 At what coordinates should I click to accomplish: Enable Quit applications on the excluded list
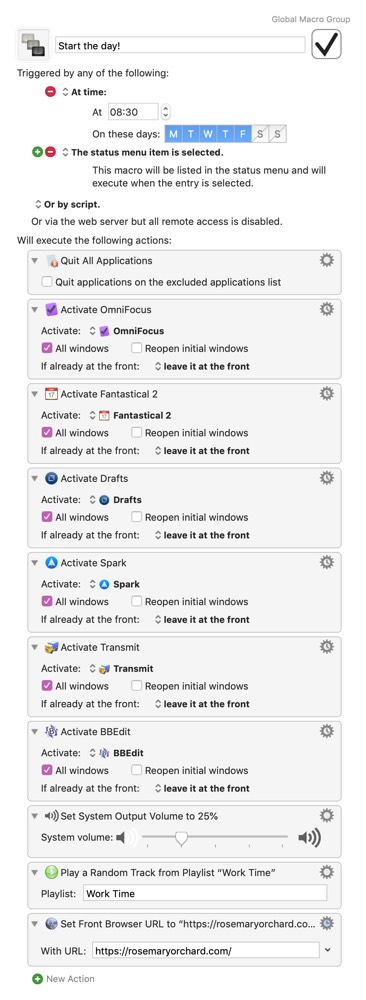tap(47, 282)
